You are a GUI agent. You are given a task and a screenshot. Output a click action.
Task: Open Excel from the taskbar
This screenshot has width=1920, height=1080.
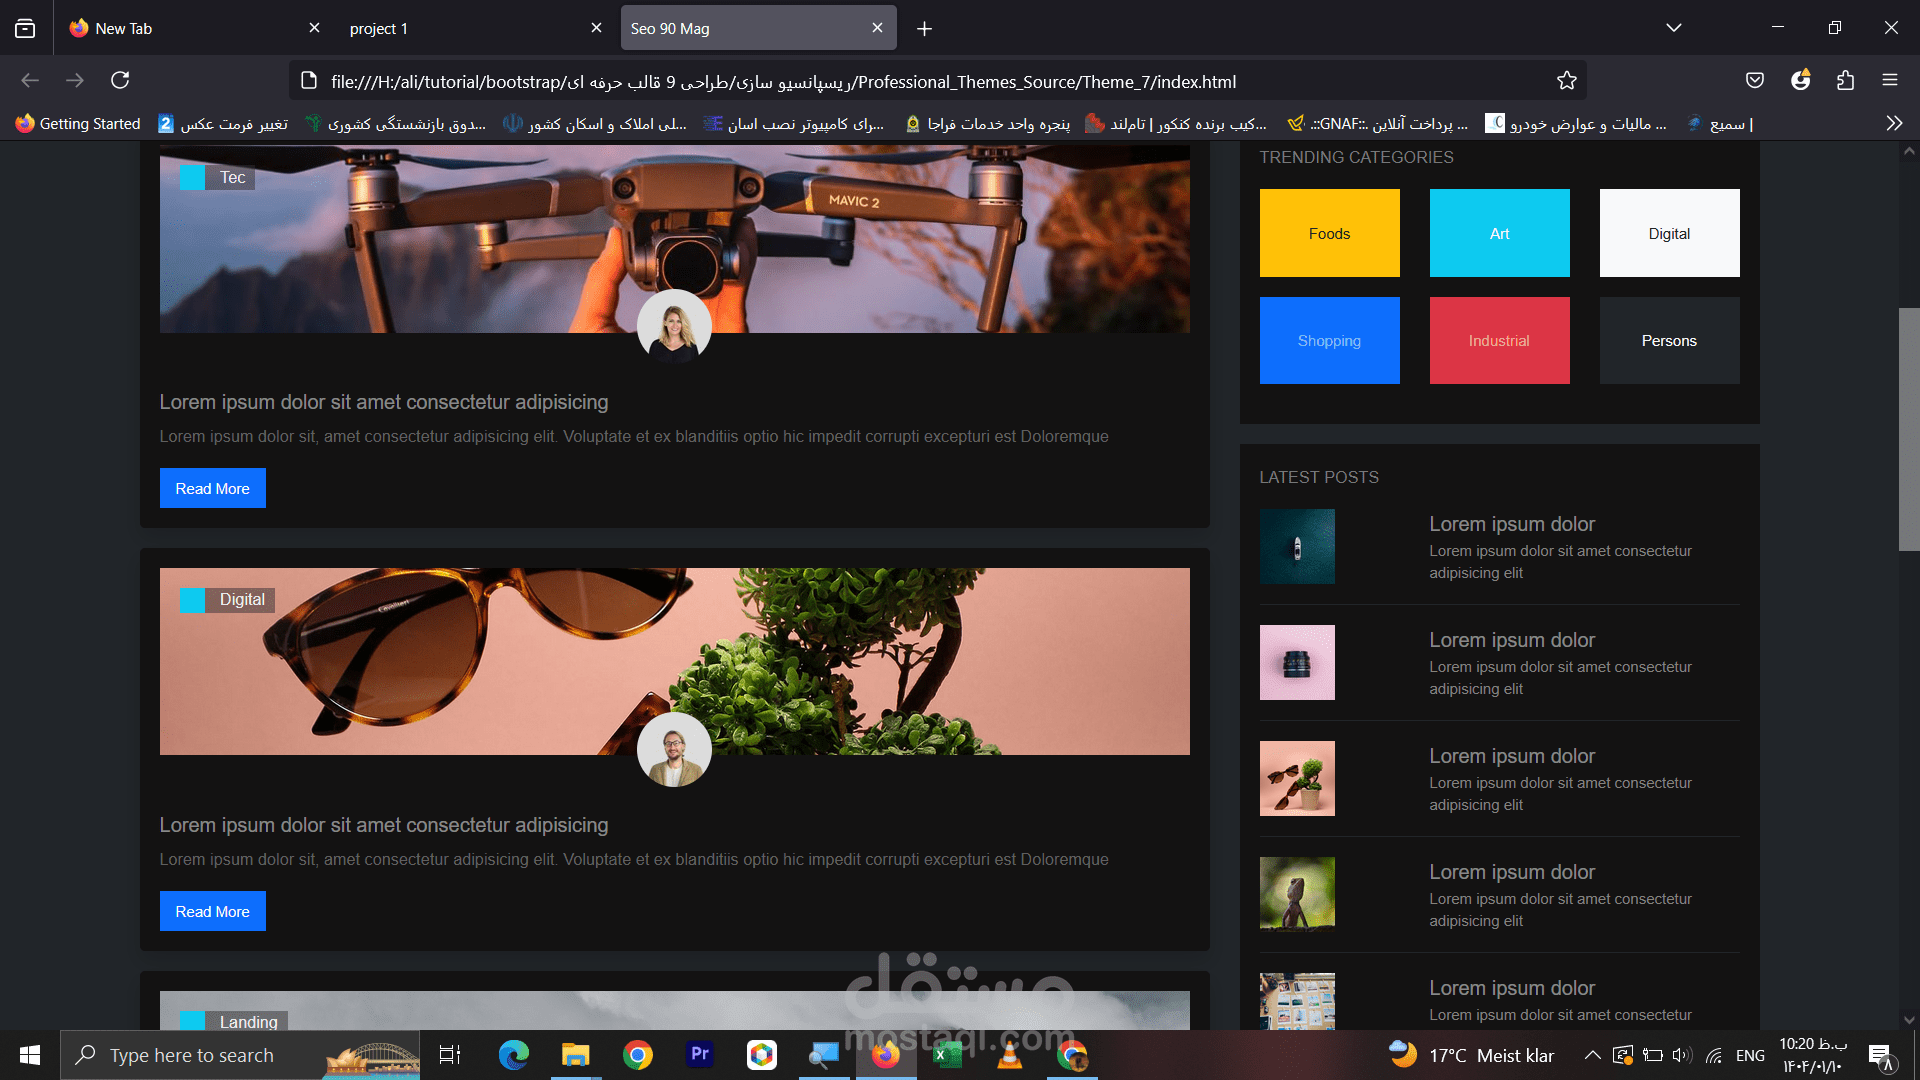pos(947,1055)
